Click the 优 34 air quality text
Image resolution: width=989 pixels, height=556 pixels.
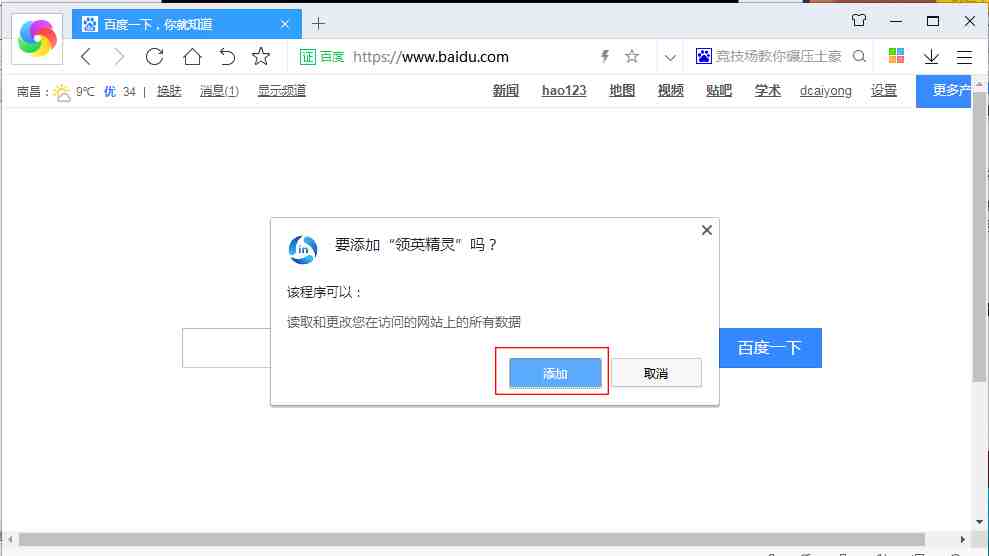point(120,91)
